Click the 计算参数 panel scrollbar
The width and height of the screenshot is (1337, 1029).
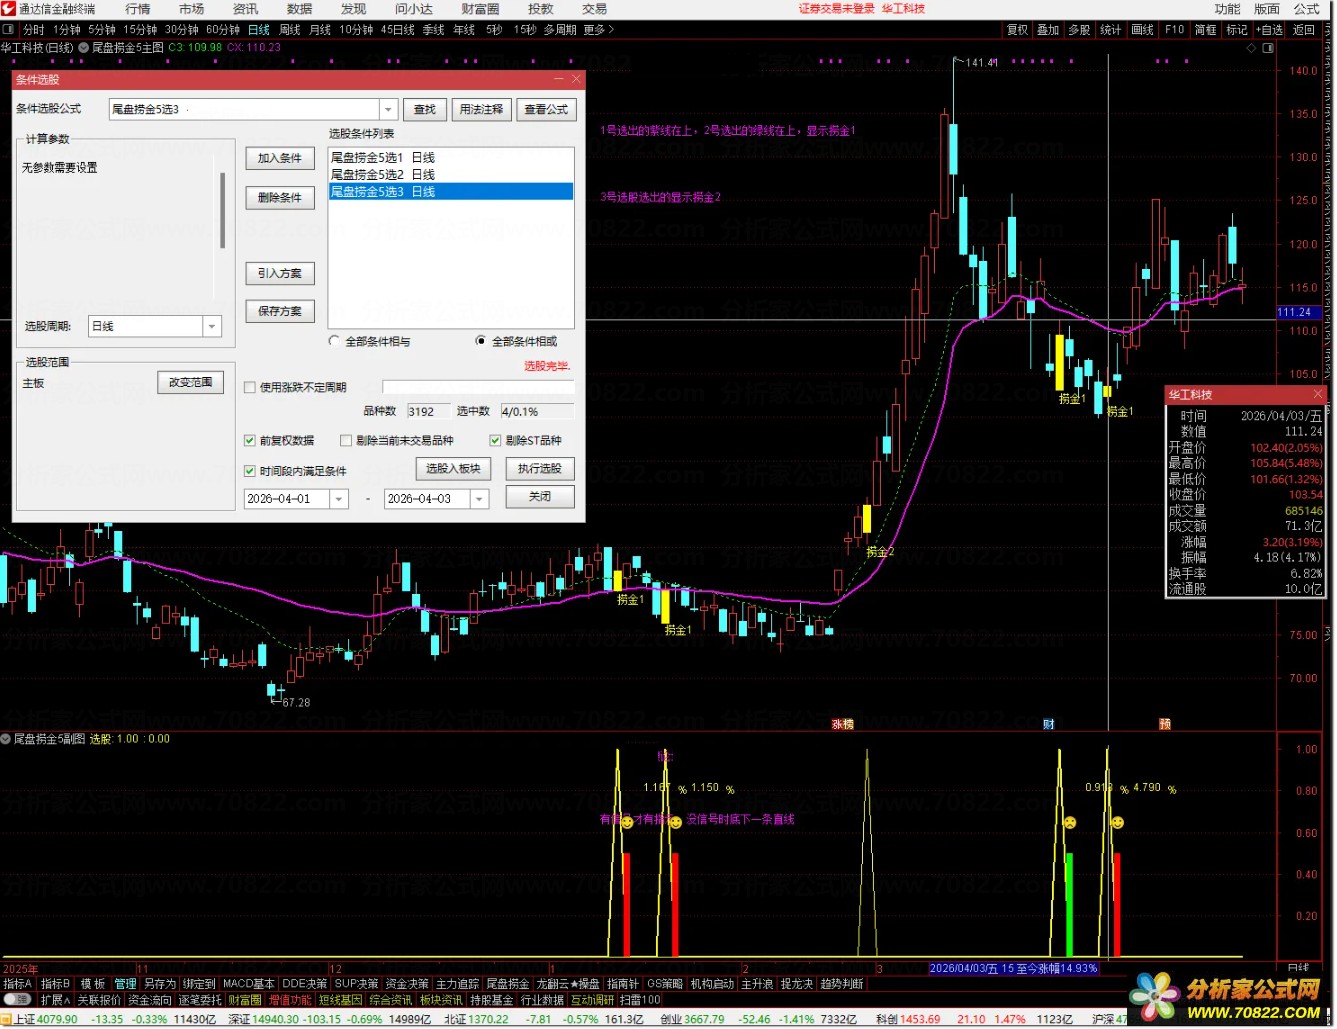(x=222, y=210)
